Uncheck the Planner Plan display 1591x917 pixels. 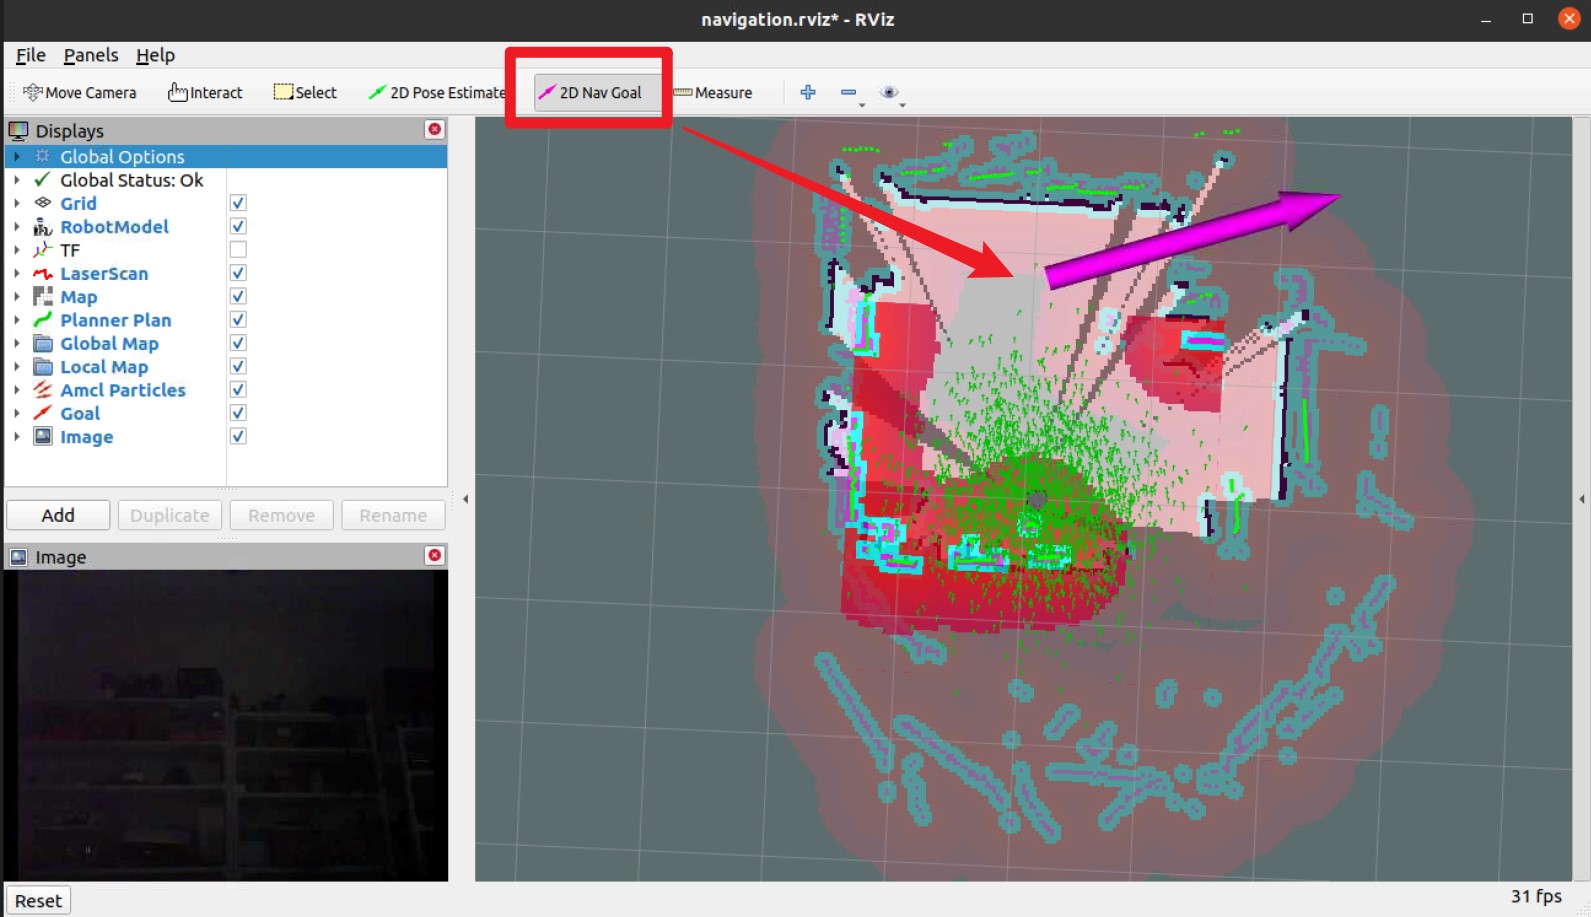coord(238,319)
